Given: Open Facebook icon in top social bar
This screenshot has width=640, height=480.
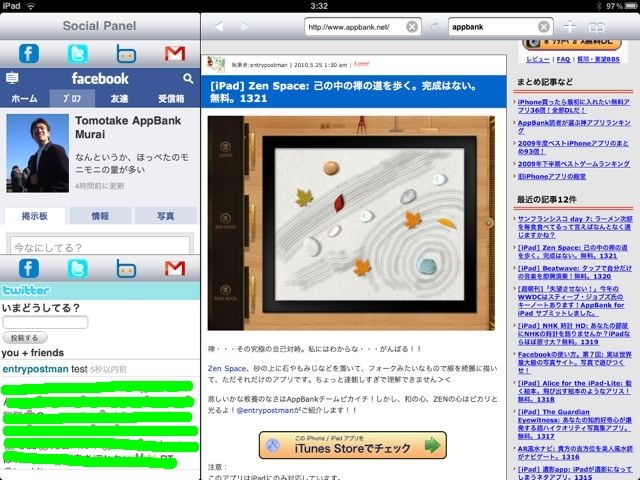Looking at the screenshot, I should (x=29, y=53).
